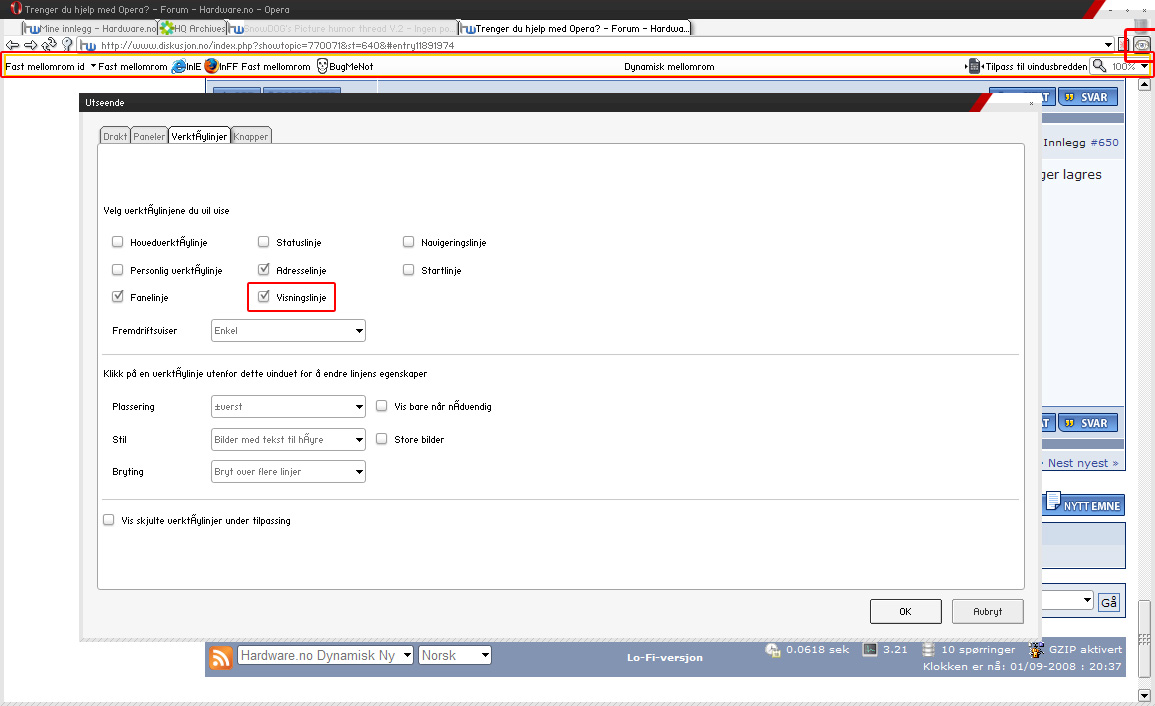Open the Lo-Fi-versjon link
Viewport: 1155px width, 706px height.
point(664,657)
